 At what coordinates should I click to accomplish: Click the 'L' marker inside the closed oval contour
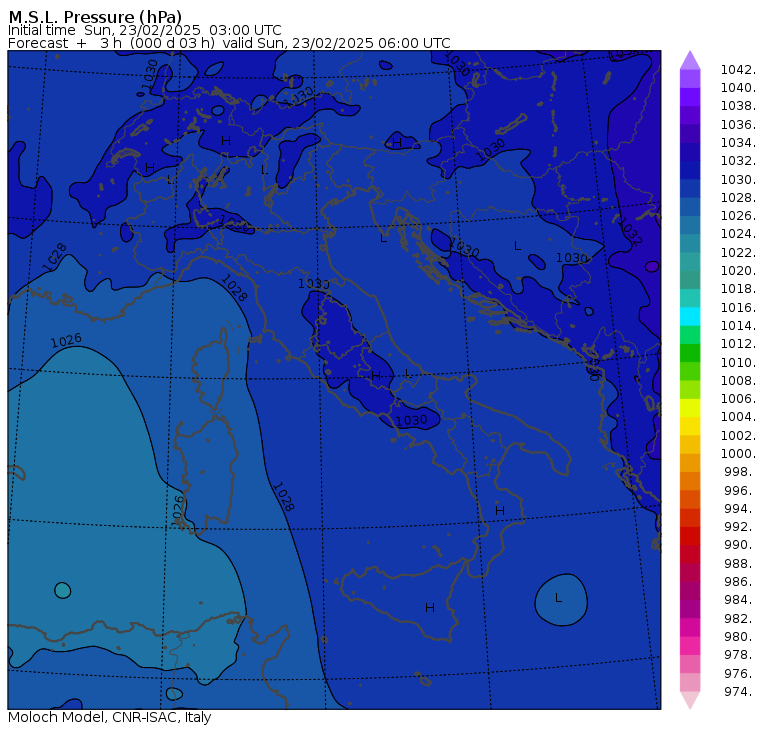pyautogui.click(x=558, y=598)
